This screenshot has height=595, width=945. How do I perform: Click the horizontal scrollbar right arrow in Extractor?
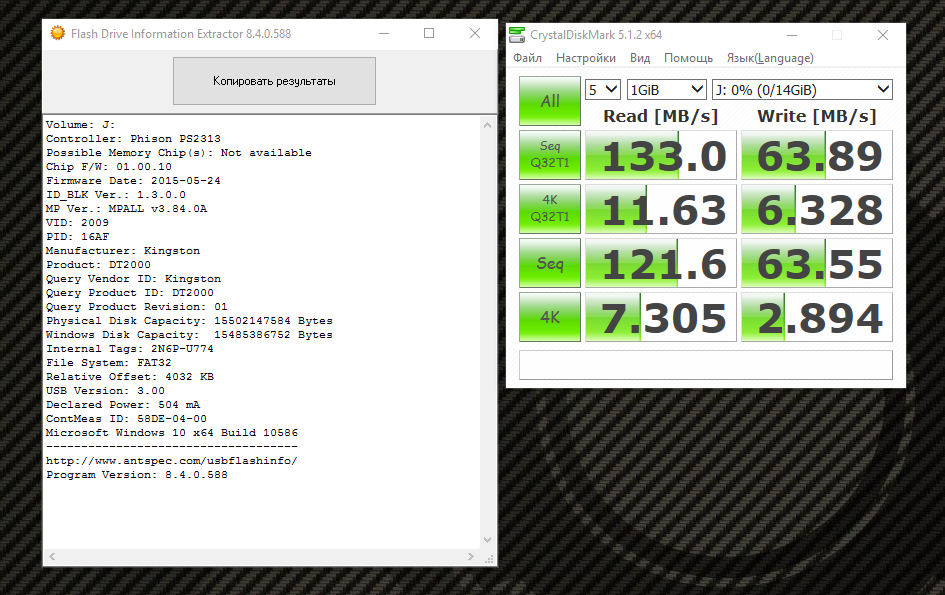[471, 556]
